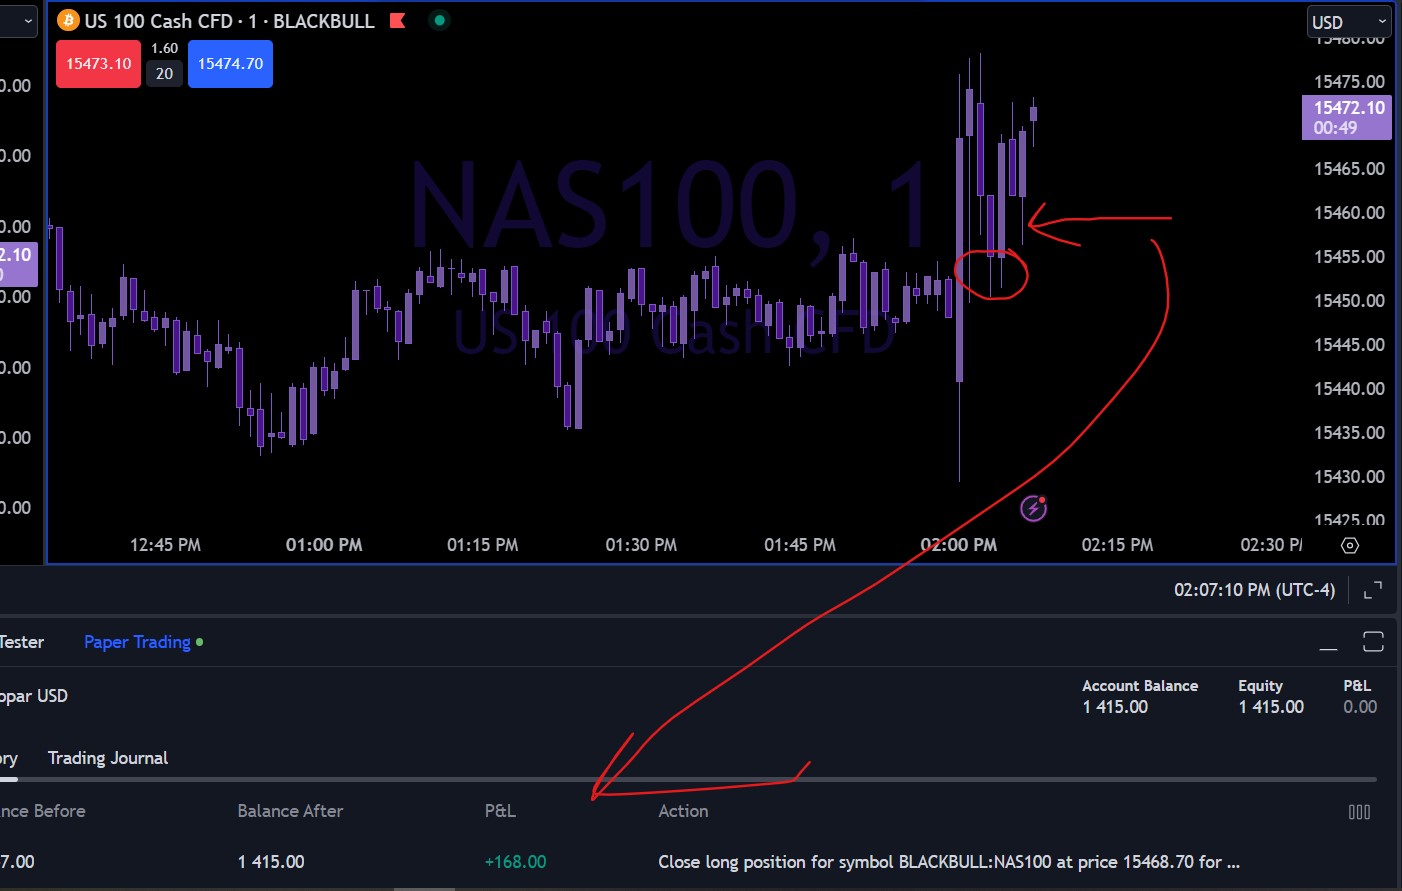Click the account name ending in USD
The width and height of the screenshot is (1402, 891).
click(x=34, y=696)
